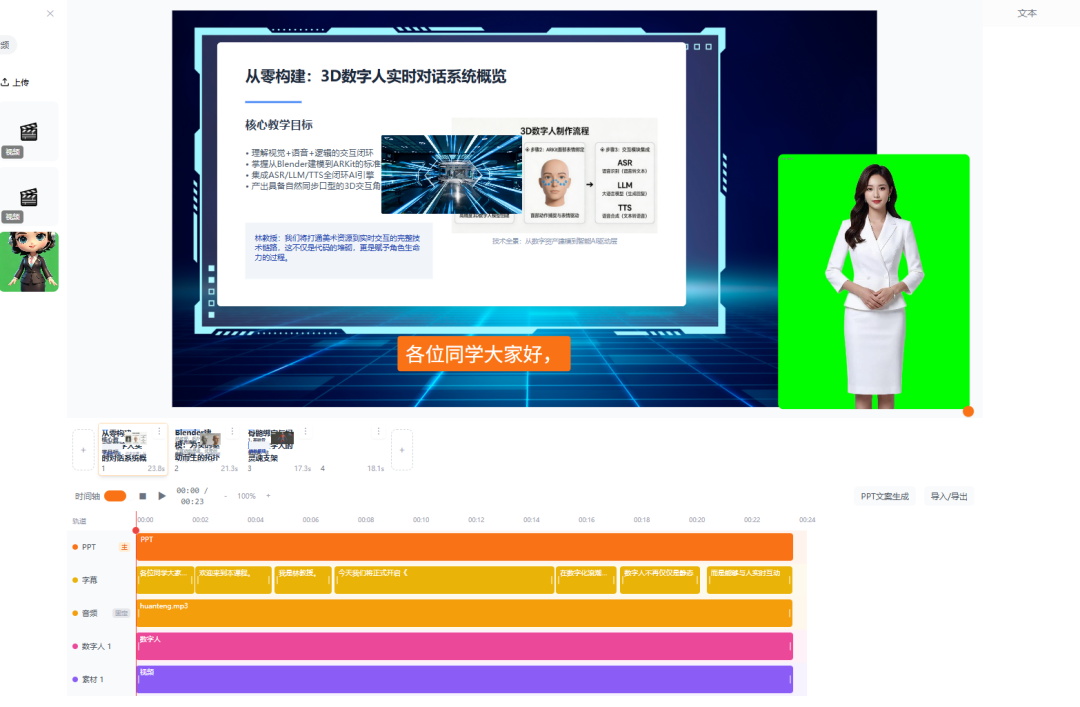This screenshot has width=1080, height=707.
Task: Select slide 3 thumbnail (17.3s)
Action: (278, 449)
